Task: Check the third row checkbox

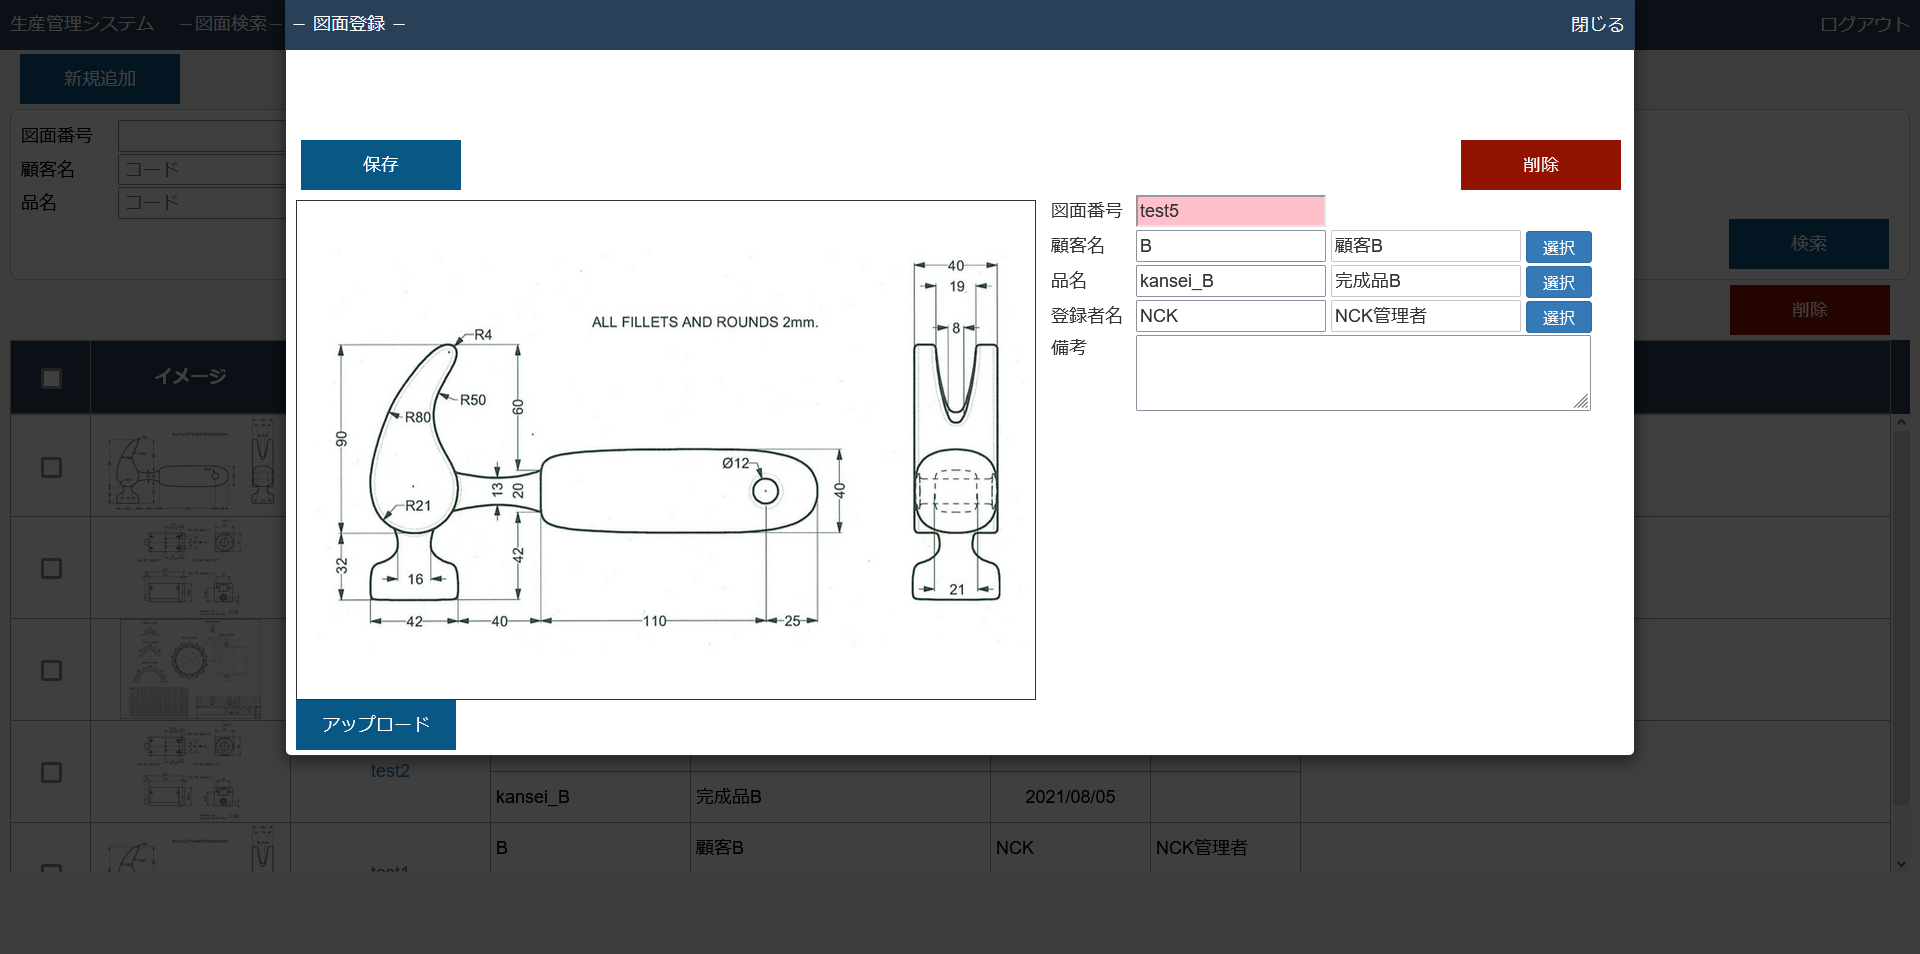Action: pyautogui.click(x=51, y=670)
